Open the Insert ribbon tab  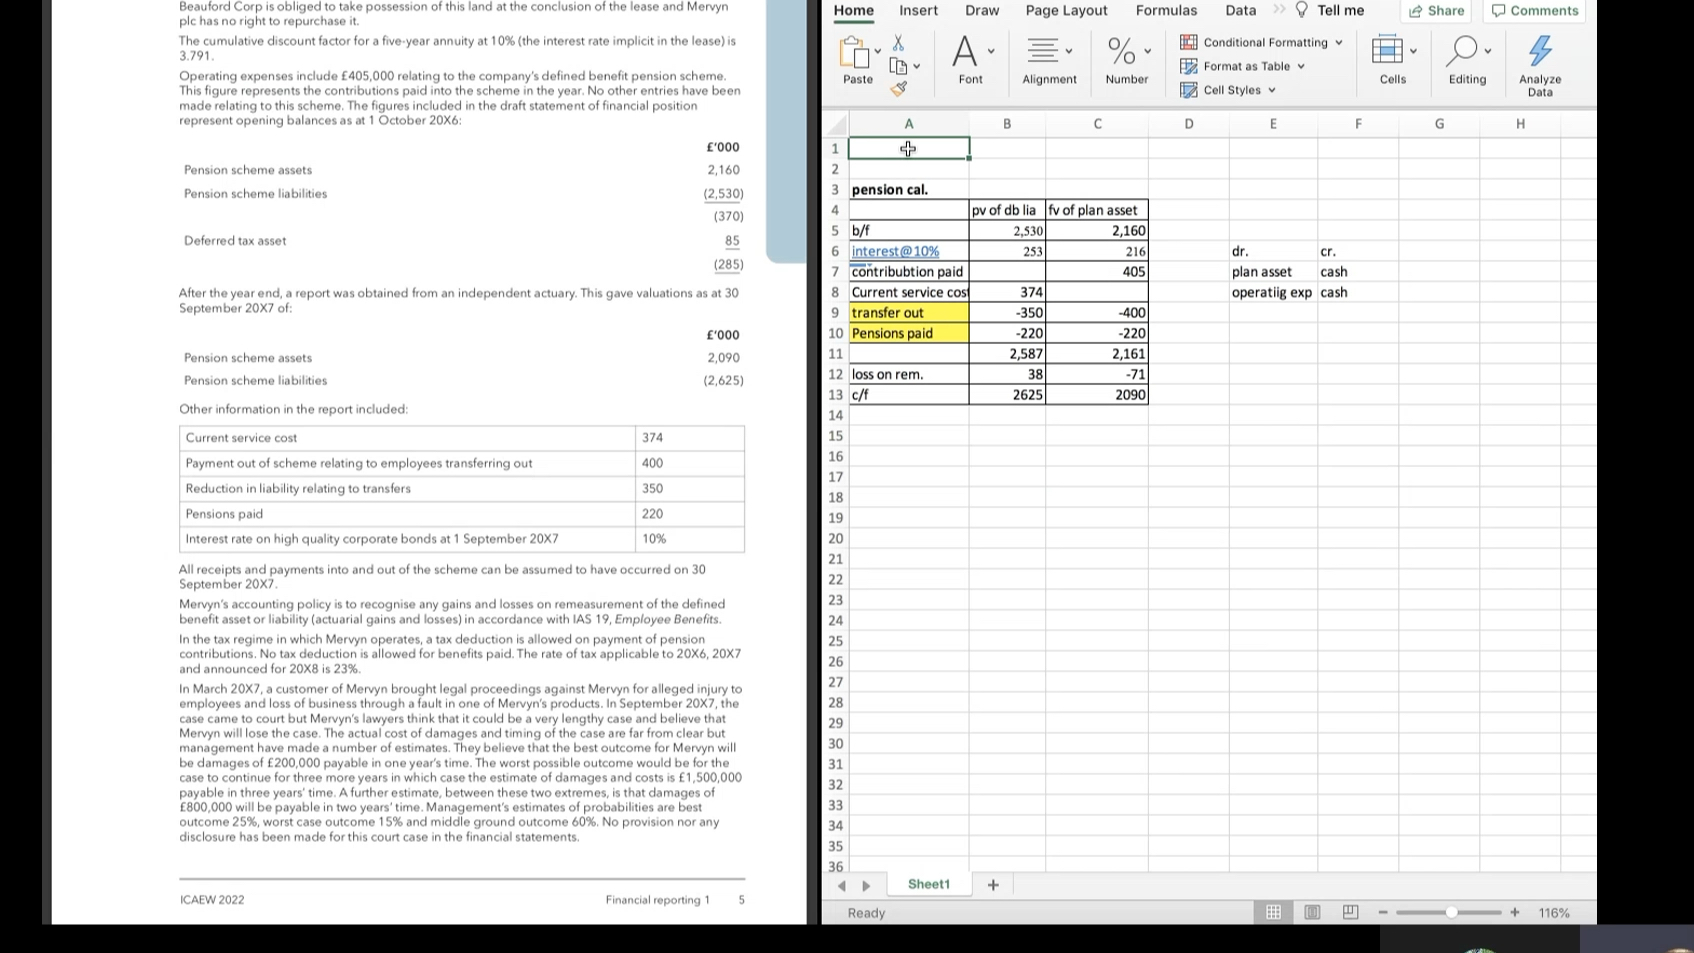918,10
